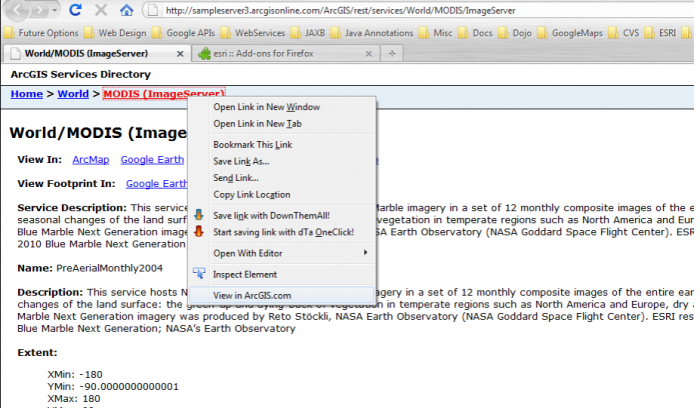Open the GoogleMaps bookmark folder

tap(571, 33)
